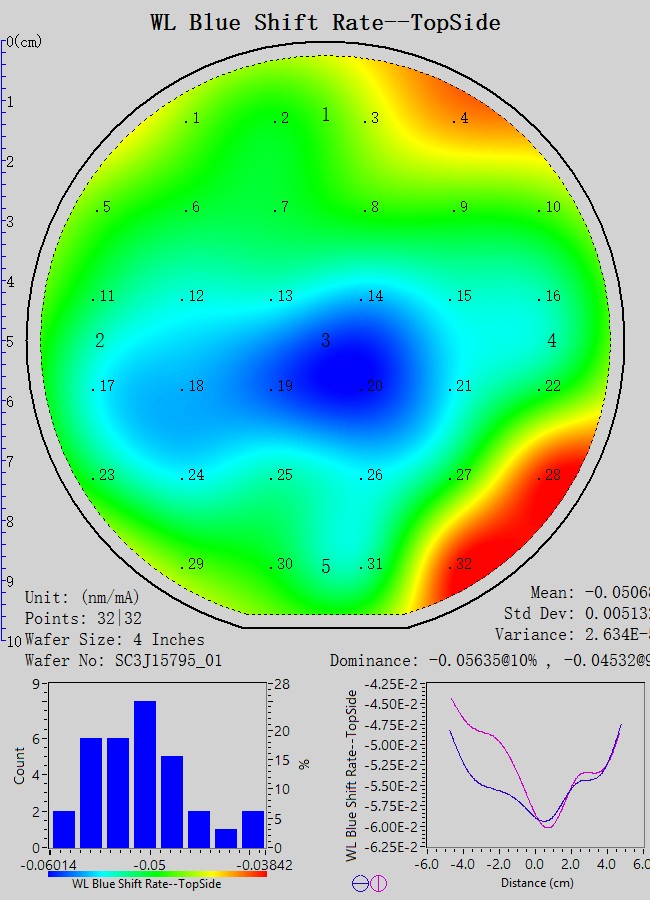Click measurement point 20 on the wafer map
Screen dimensions: 650x900
tap(372, 386)
